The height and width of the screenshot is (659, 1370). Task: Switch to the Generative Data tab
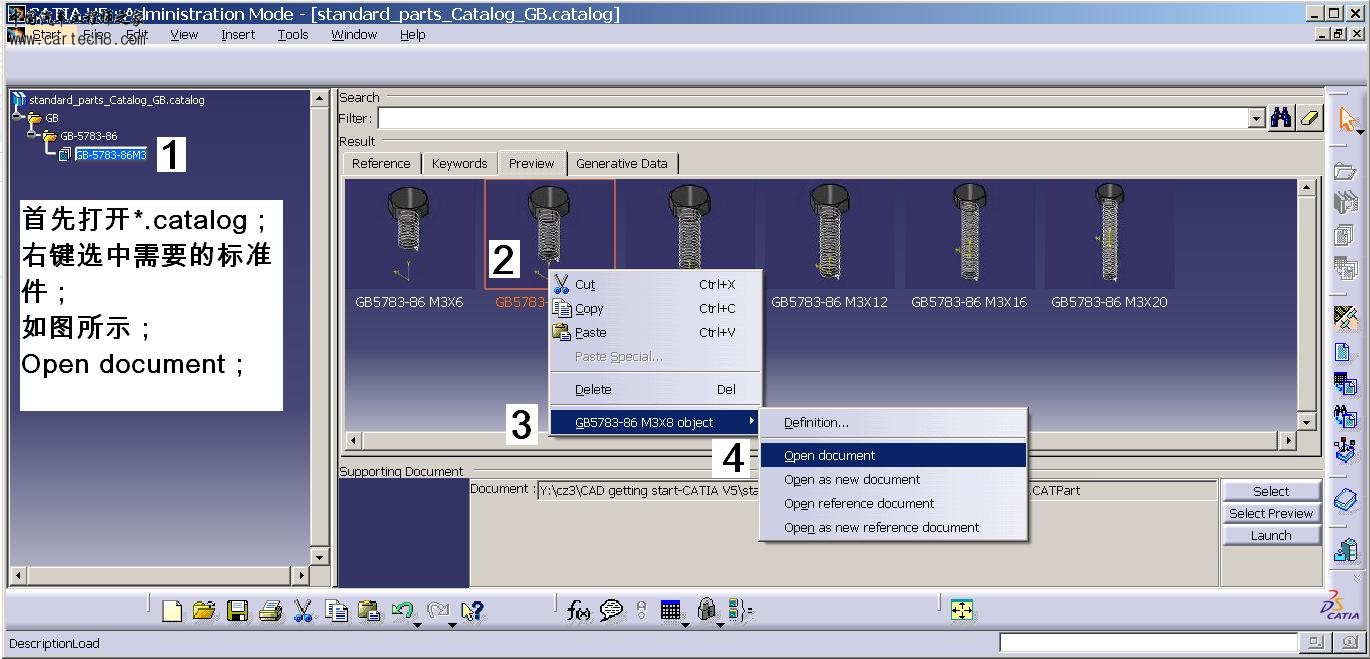(x=621, y=163)
